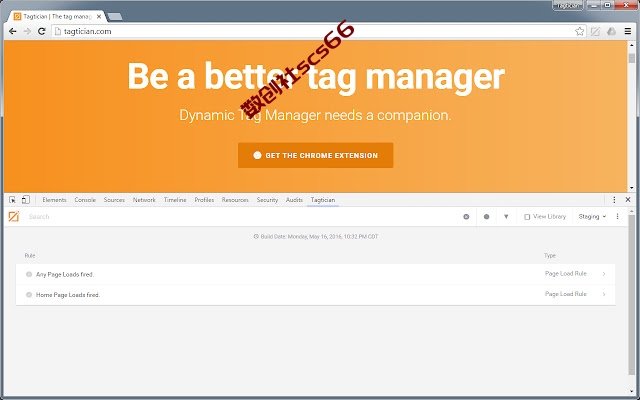Click the cloud extension icon in browser toolbar

611,31
